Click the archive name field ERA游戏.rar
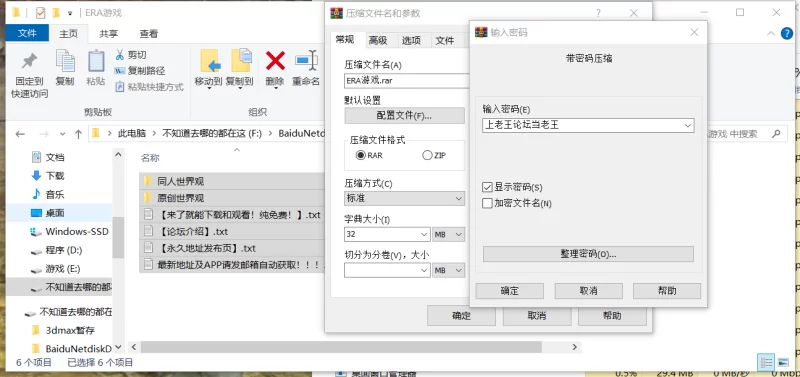The image size is (800, 377). [x=407, y=81]
